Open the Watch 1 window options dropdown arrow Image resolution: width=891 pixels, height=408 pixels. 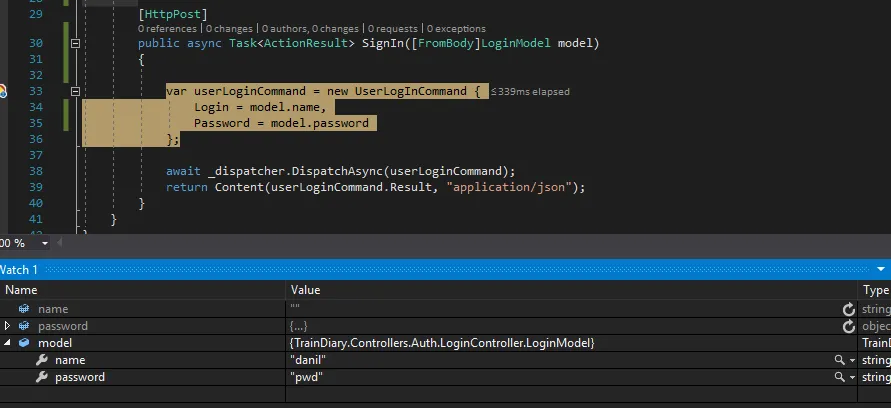click(x=881, y=269)
